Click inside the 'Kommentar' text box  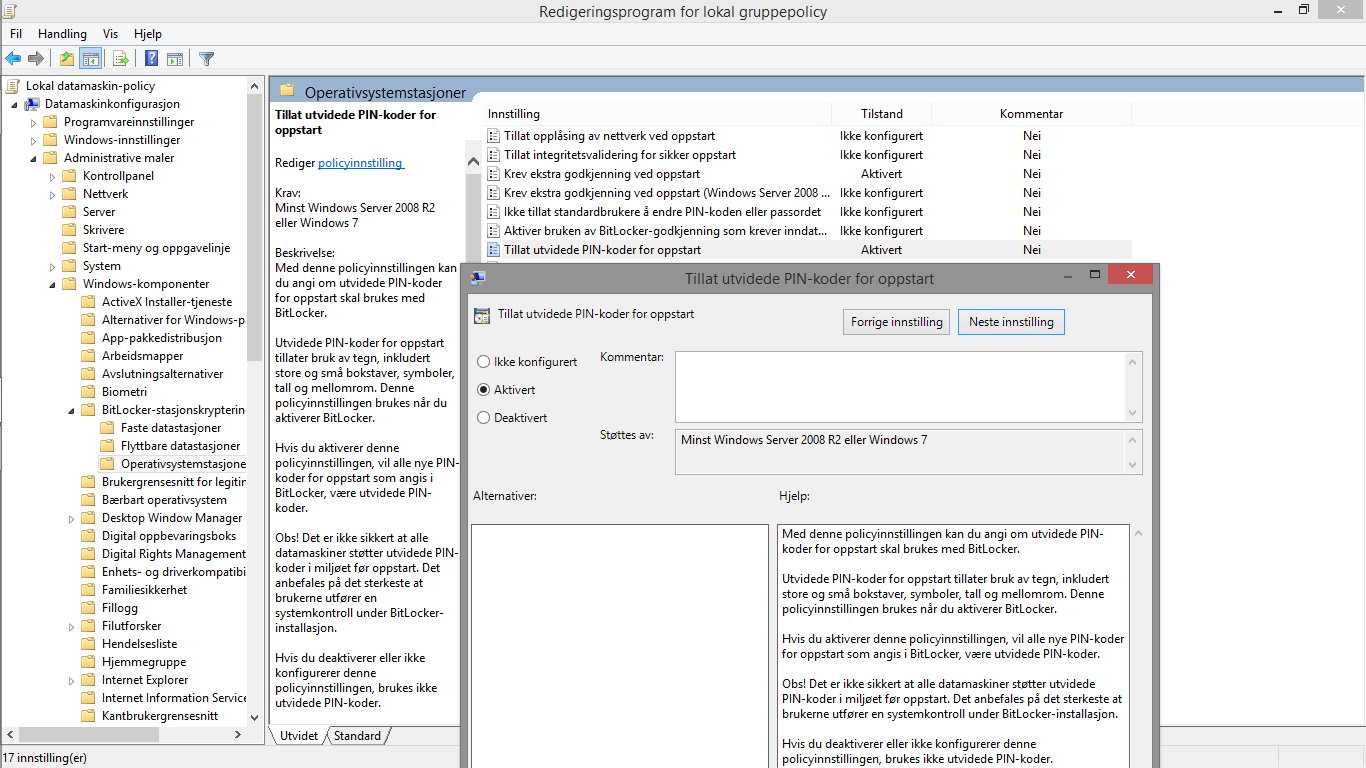click(x=900, y=386)
